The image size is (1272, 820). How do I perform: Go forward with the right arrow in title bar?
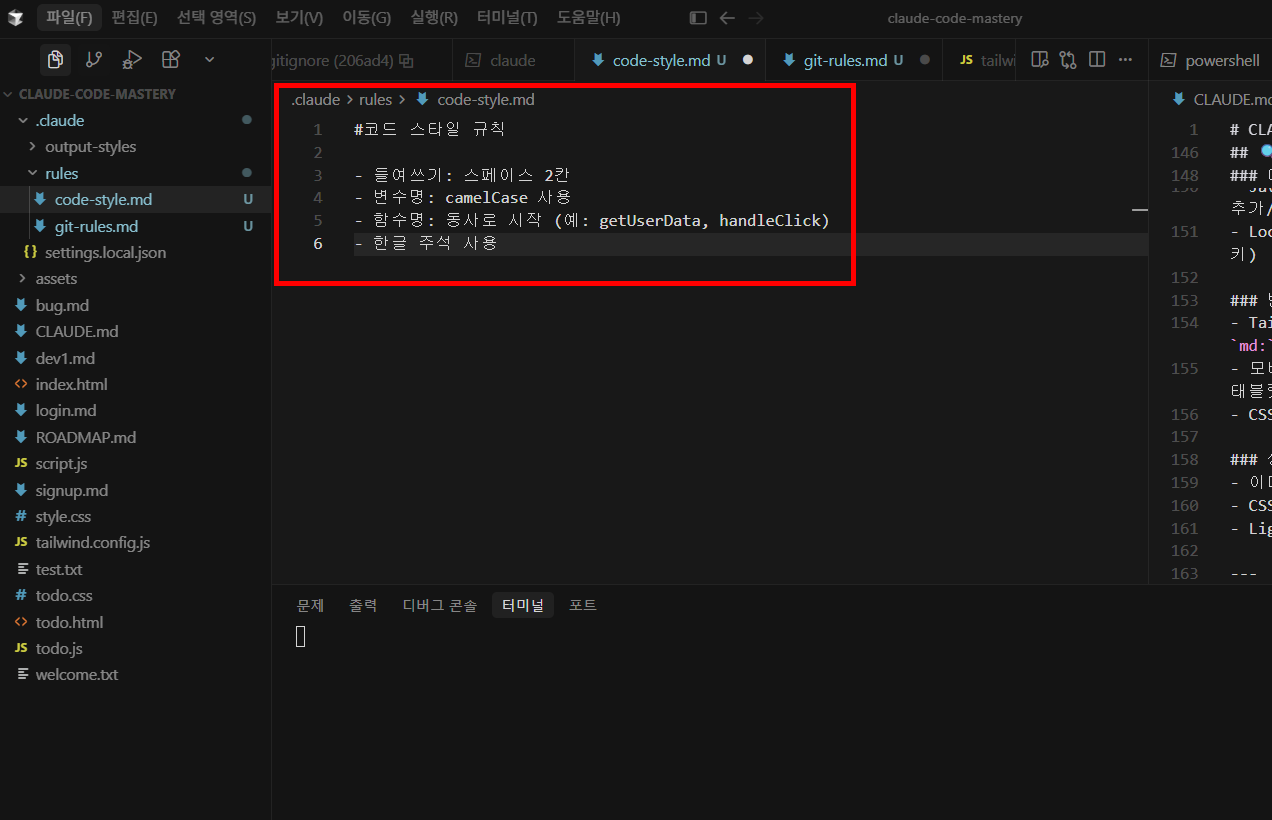click(x=756, y=18)
